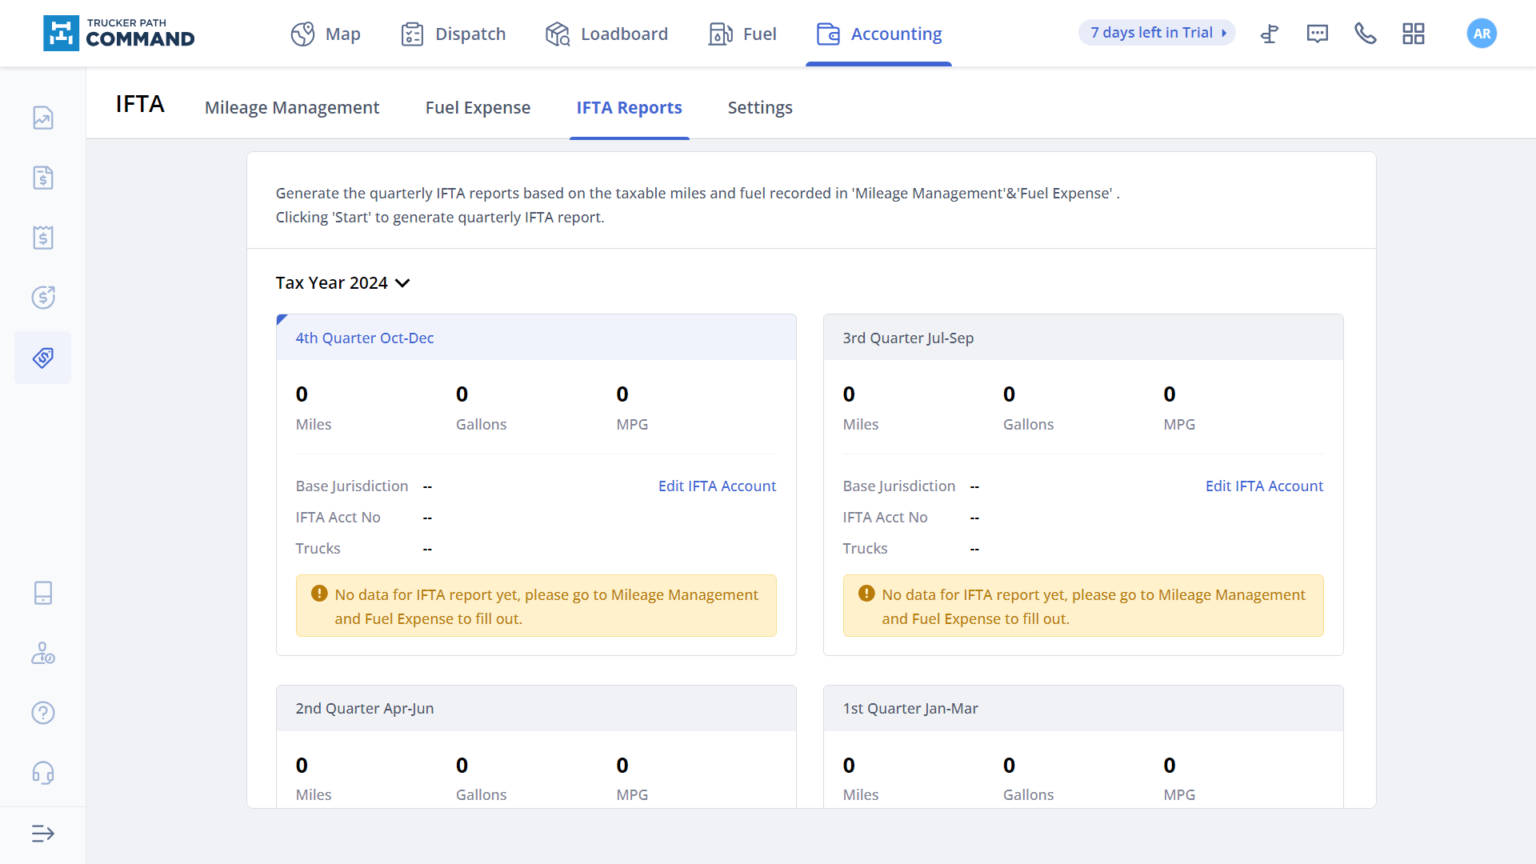1536x864 pixels.
Task: Select the recurring payments icon in the sidebar
Action: [42, 297]
